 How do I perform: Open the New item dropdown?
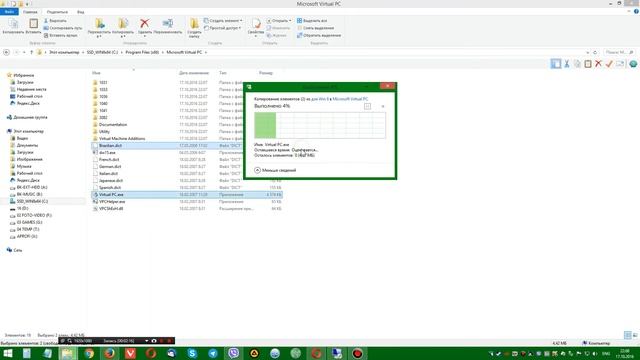[223, 20]
